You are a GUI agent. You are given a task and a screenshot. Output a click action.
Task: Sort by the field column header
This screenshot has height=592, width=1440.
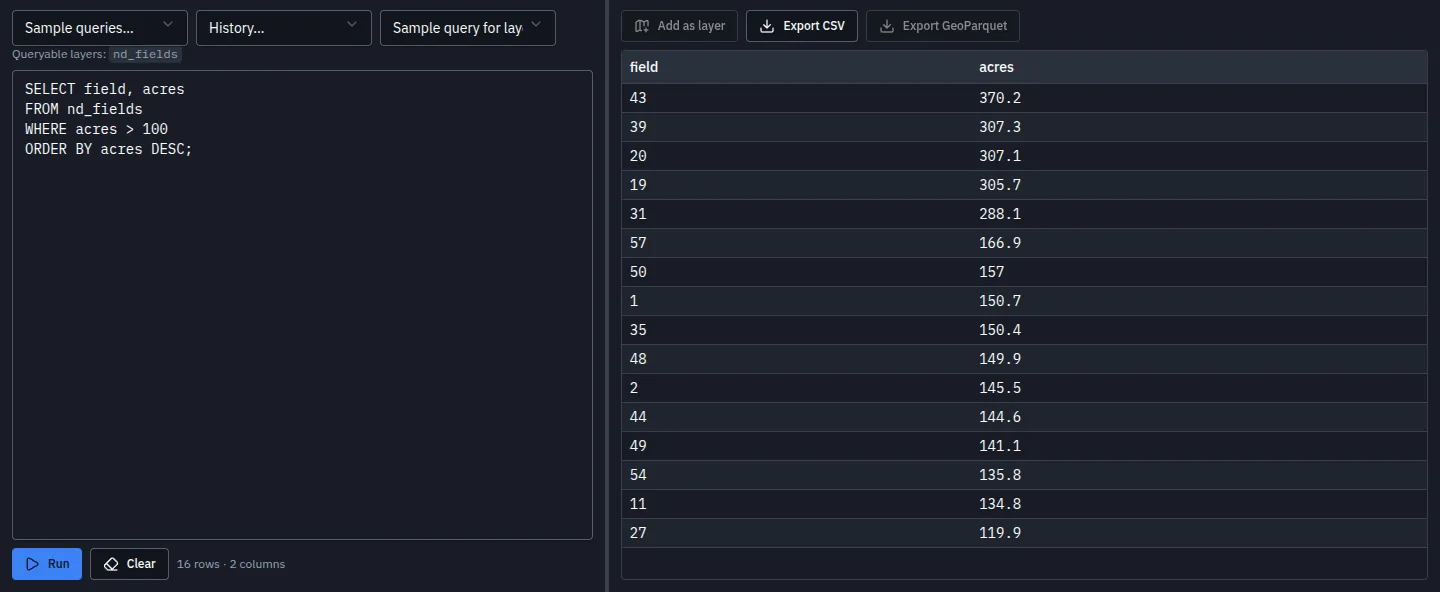point(796,67)
